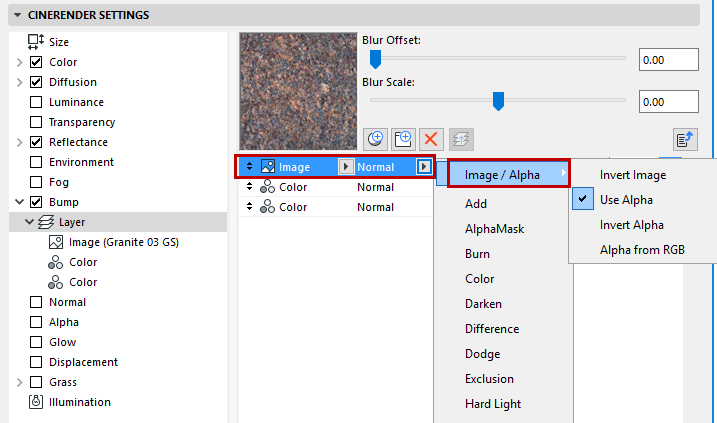Click the granite texture preview thumbnail
This screenshot has width=717, height=423.
pos(298,91)
